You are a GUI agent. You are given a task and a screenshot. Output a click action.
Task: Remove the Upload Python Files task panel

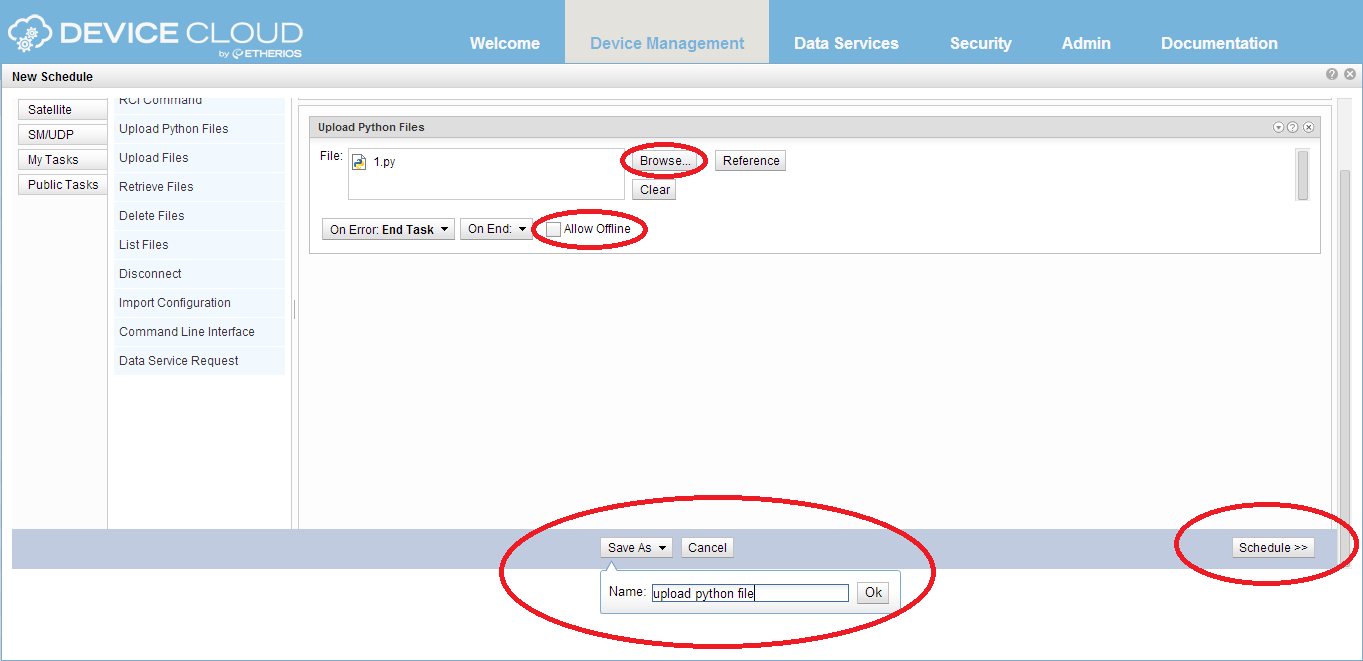tap(1308, 128)
